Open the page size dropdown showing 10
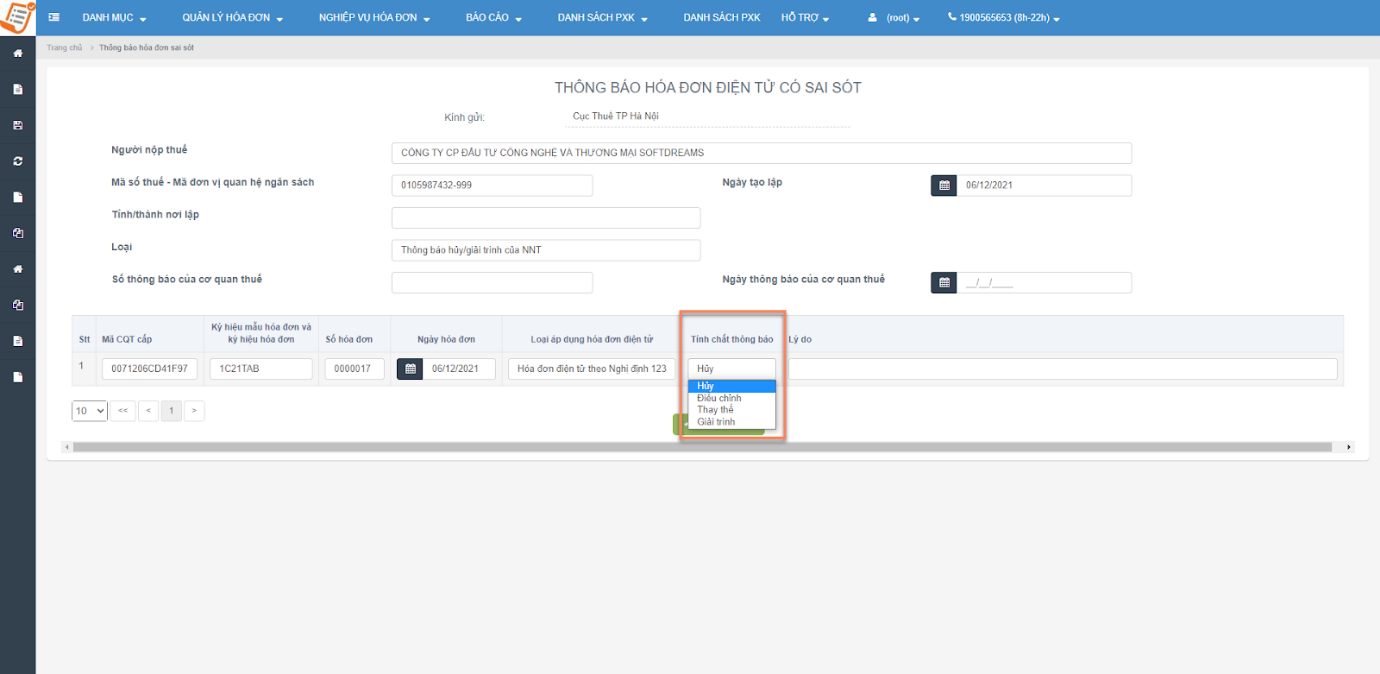The image size is (1380, 674). pos(89,411)
